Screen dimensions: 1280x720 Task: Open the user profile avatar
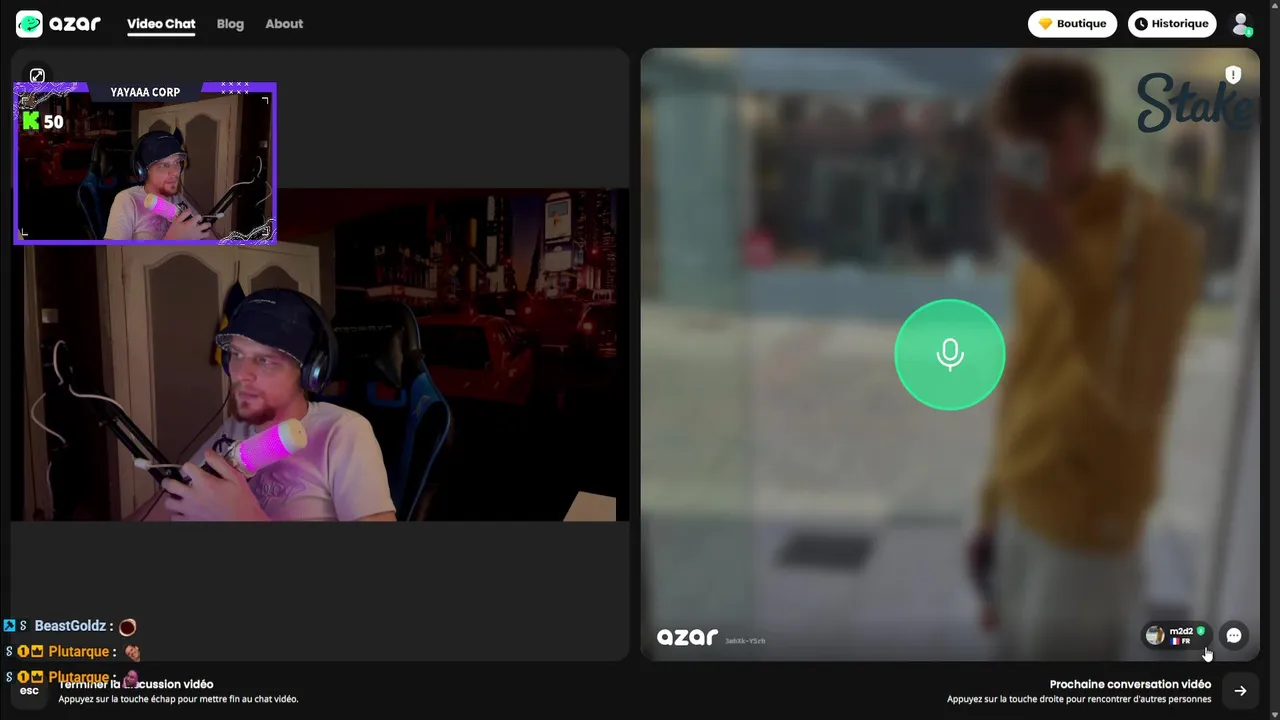[x=1241, y=24]
